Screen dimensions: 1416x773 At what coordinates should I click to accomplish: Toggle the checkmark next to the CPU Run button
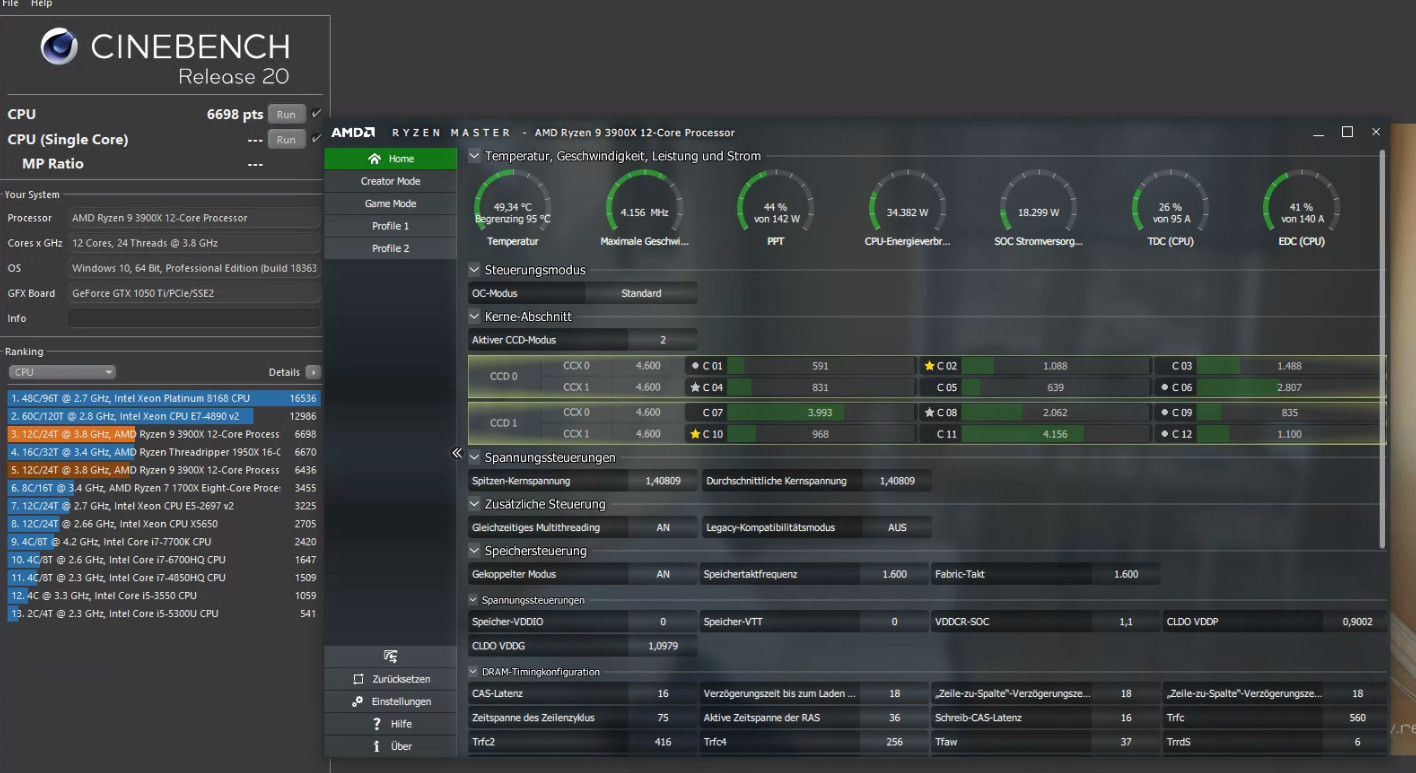pos(317,113)
